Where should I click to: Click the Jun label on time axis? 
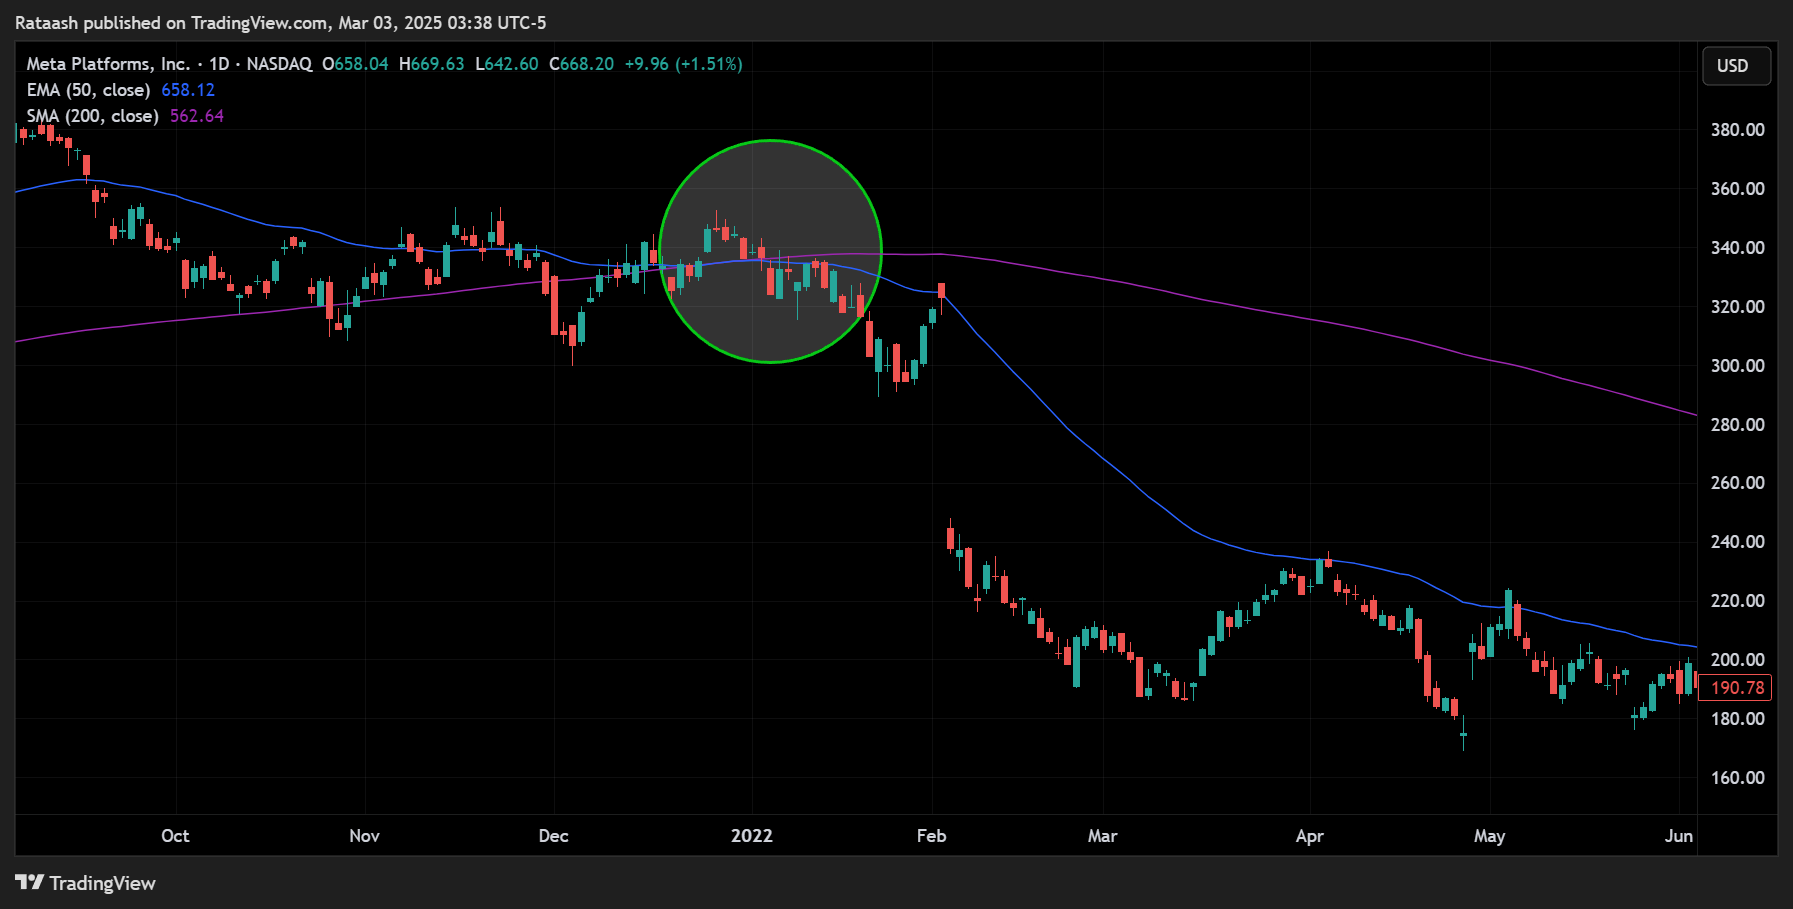click(1679, 836)
